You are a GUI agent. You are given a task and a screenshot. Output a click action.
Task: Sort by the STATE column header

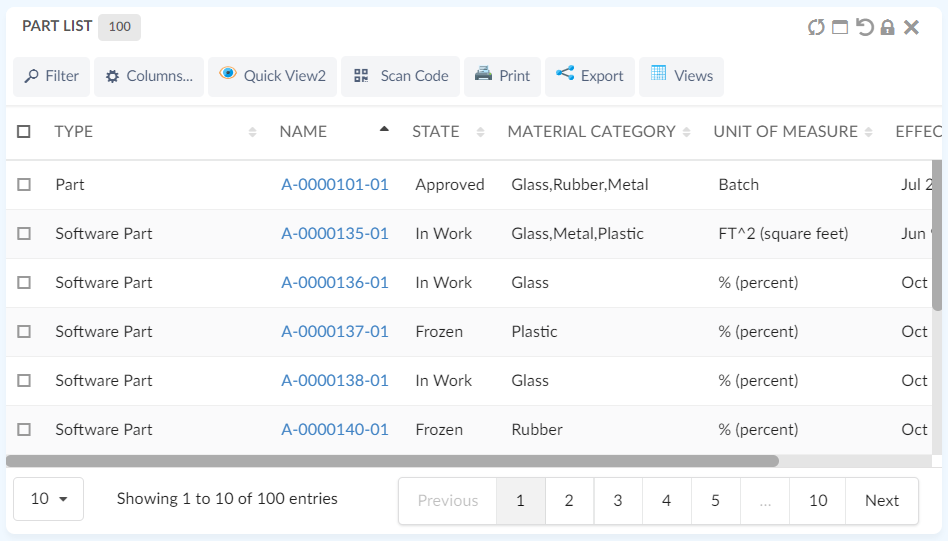(x=436, y=131)
